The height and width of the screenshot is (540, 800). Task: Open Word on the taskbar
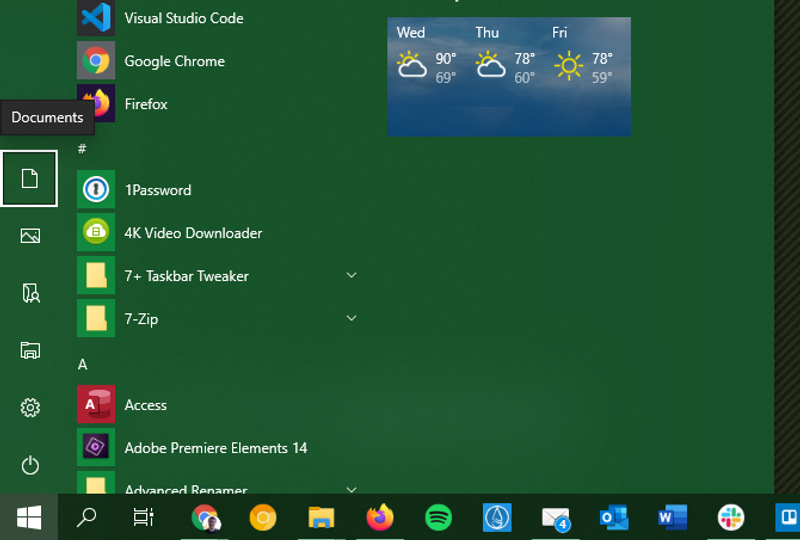tap(672, 517)
